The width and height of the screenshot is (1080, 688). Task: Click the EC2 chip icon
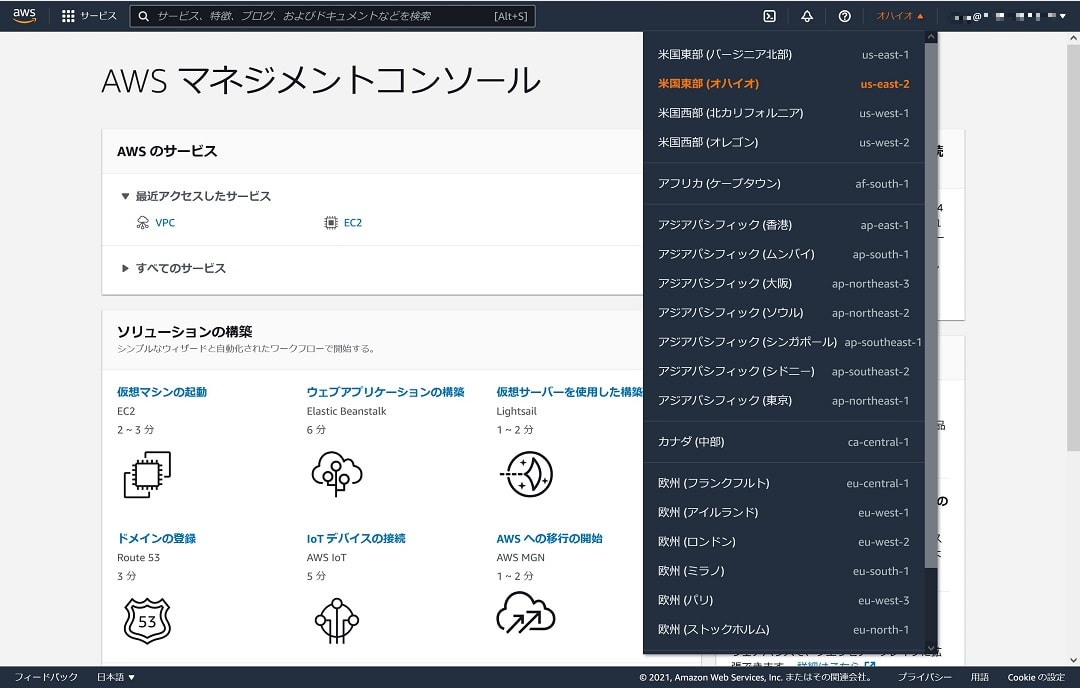(x=331, y=222)
